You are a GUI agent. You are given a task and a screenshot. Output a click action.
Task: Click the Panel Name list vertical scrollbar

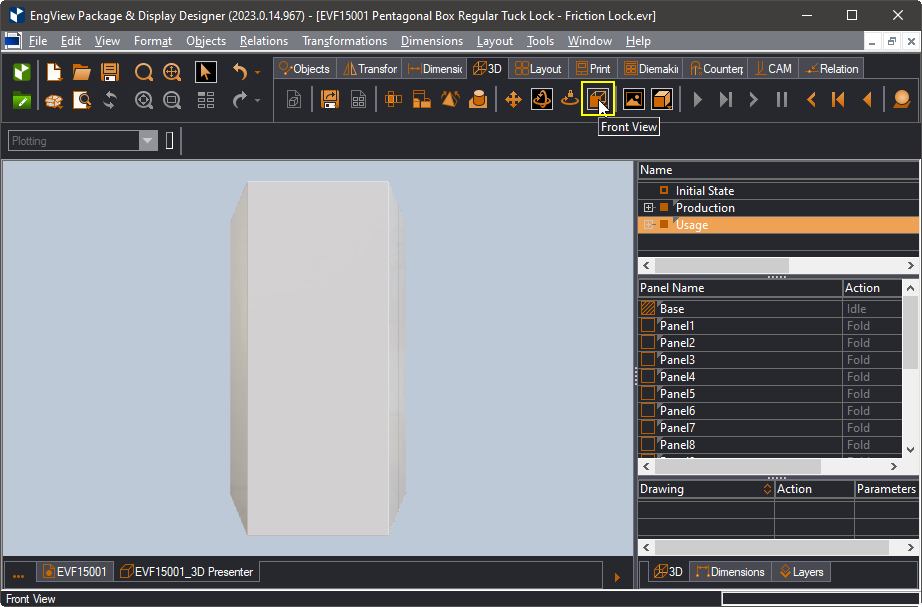point(910,369)
